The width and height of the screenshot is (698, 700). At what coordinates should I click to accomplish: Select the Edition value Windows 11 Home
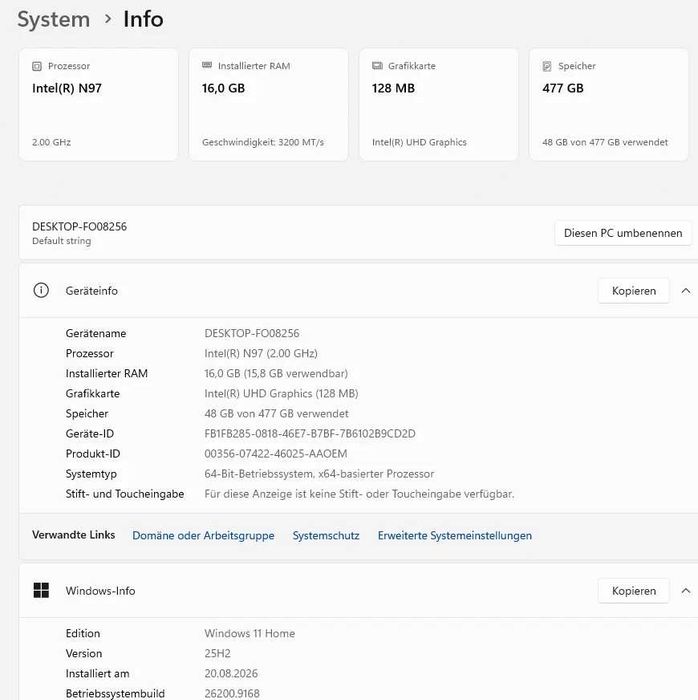[x=249, y=633]
